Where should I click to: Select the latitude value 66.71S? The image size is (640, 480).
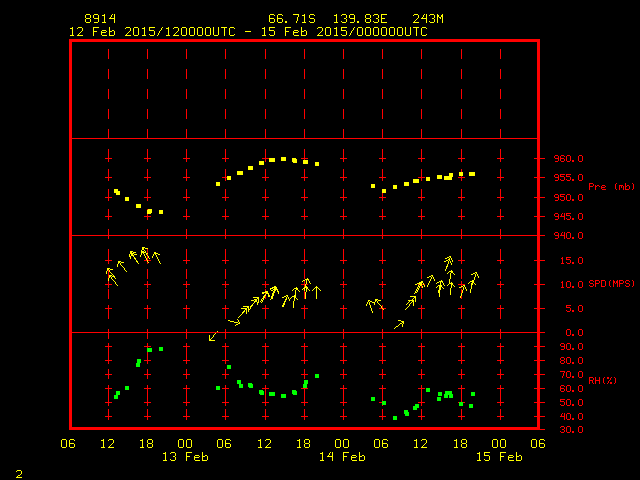point(292,19)
